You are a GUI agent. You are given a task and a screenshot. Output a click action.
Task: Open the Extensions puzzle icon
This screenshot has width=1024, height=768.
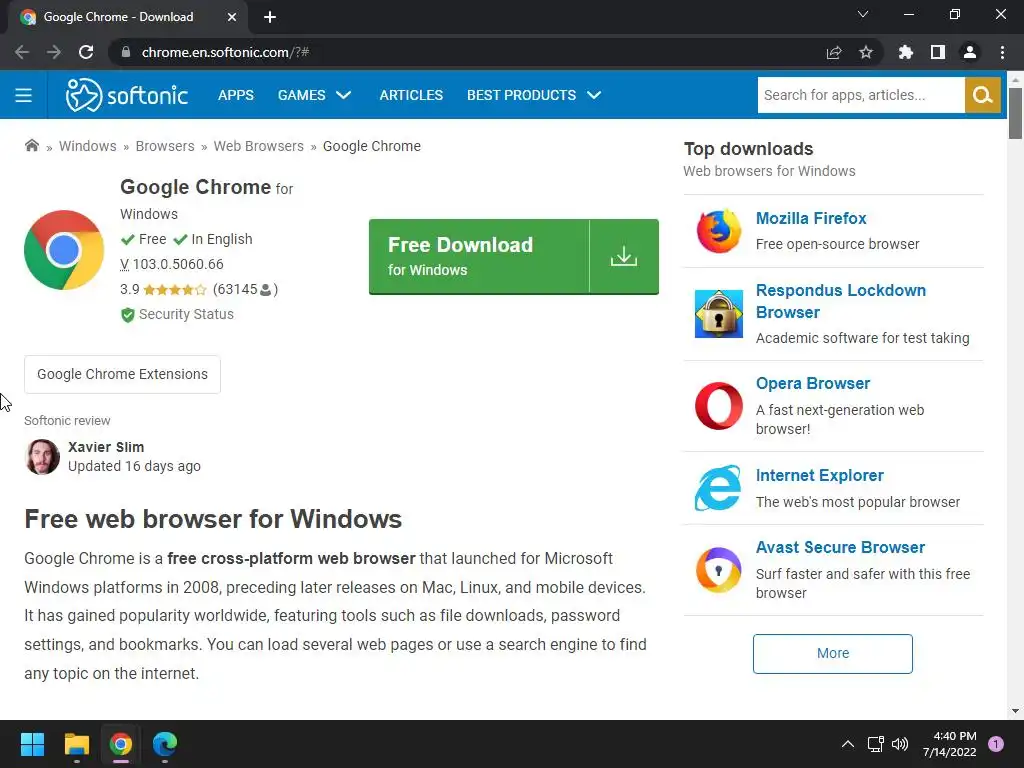(906, 52)
